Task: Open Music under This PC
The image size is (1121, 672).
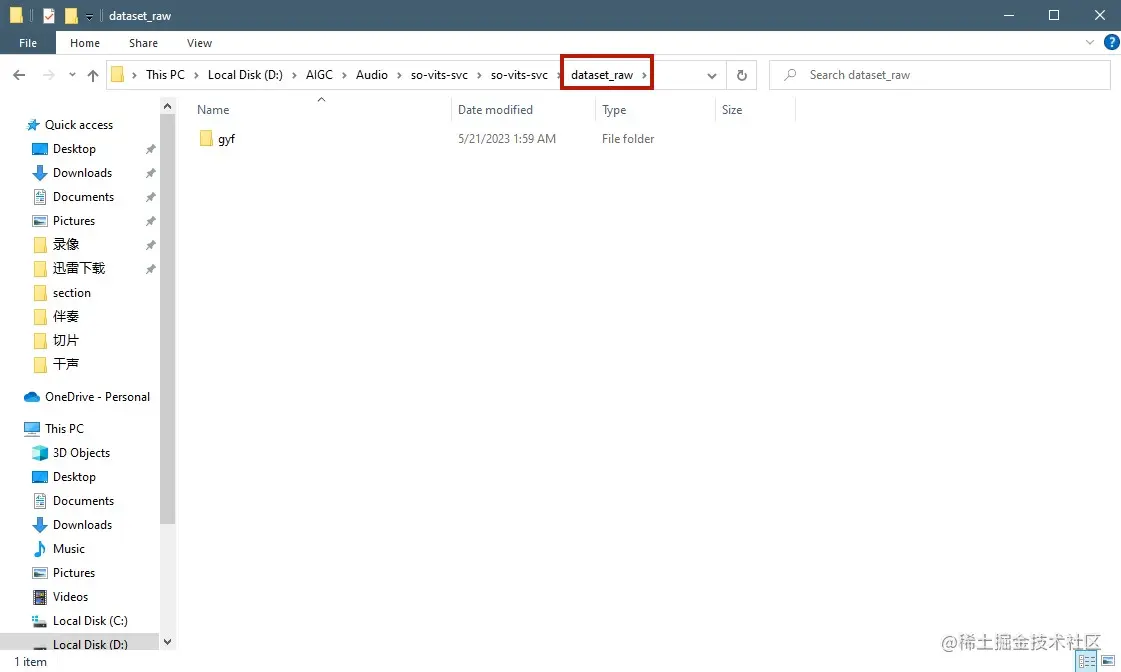Action: tap(69, 549)
